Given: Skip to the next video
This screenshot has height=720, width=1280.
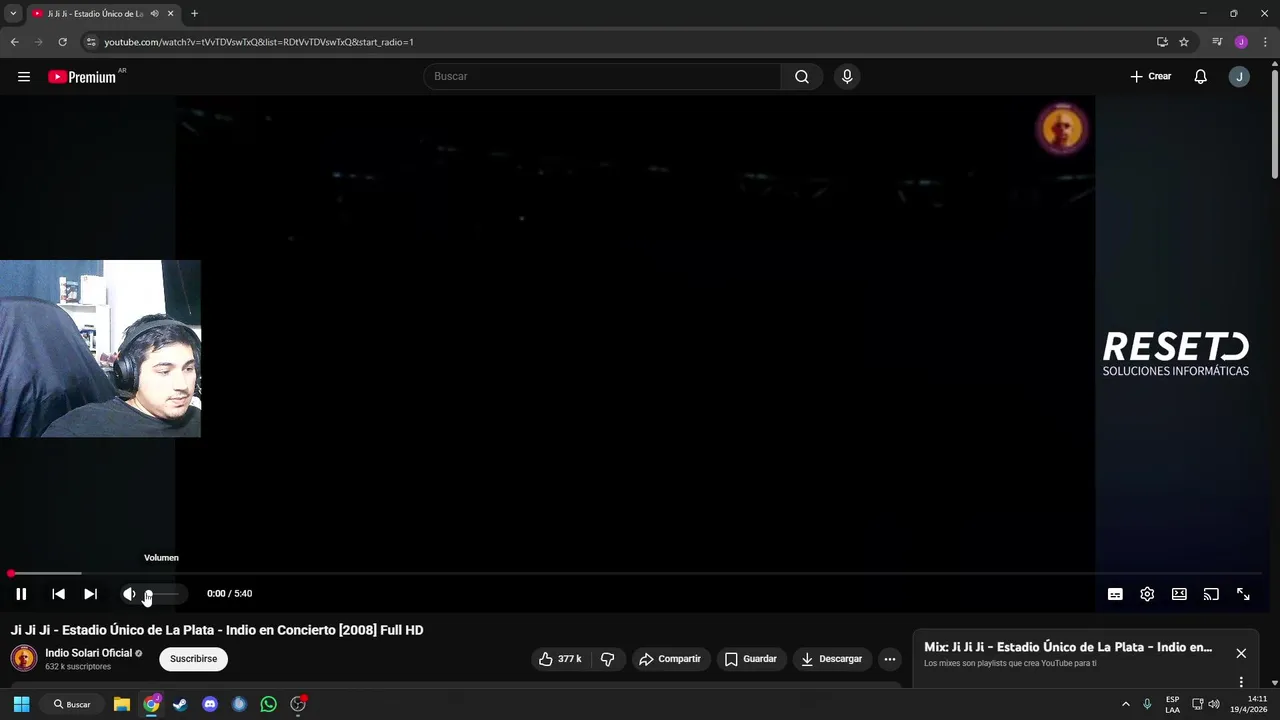Looking at the screenshot, I should tap(90, 594).
